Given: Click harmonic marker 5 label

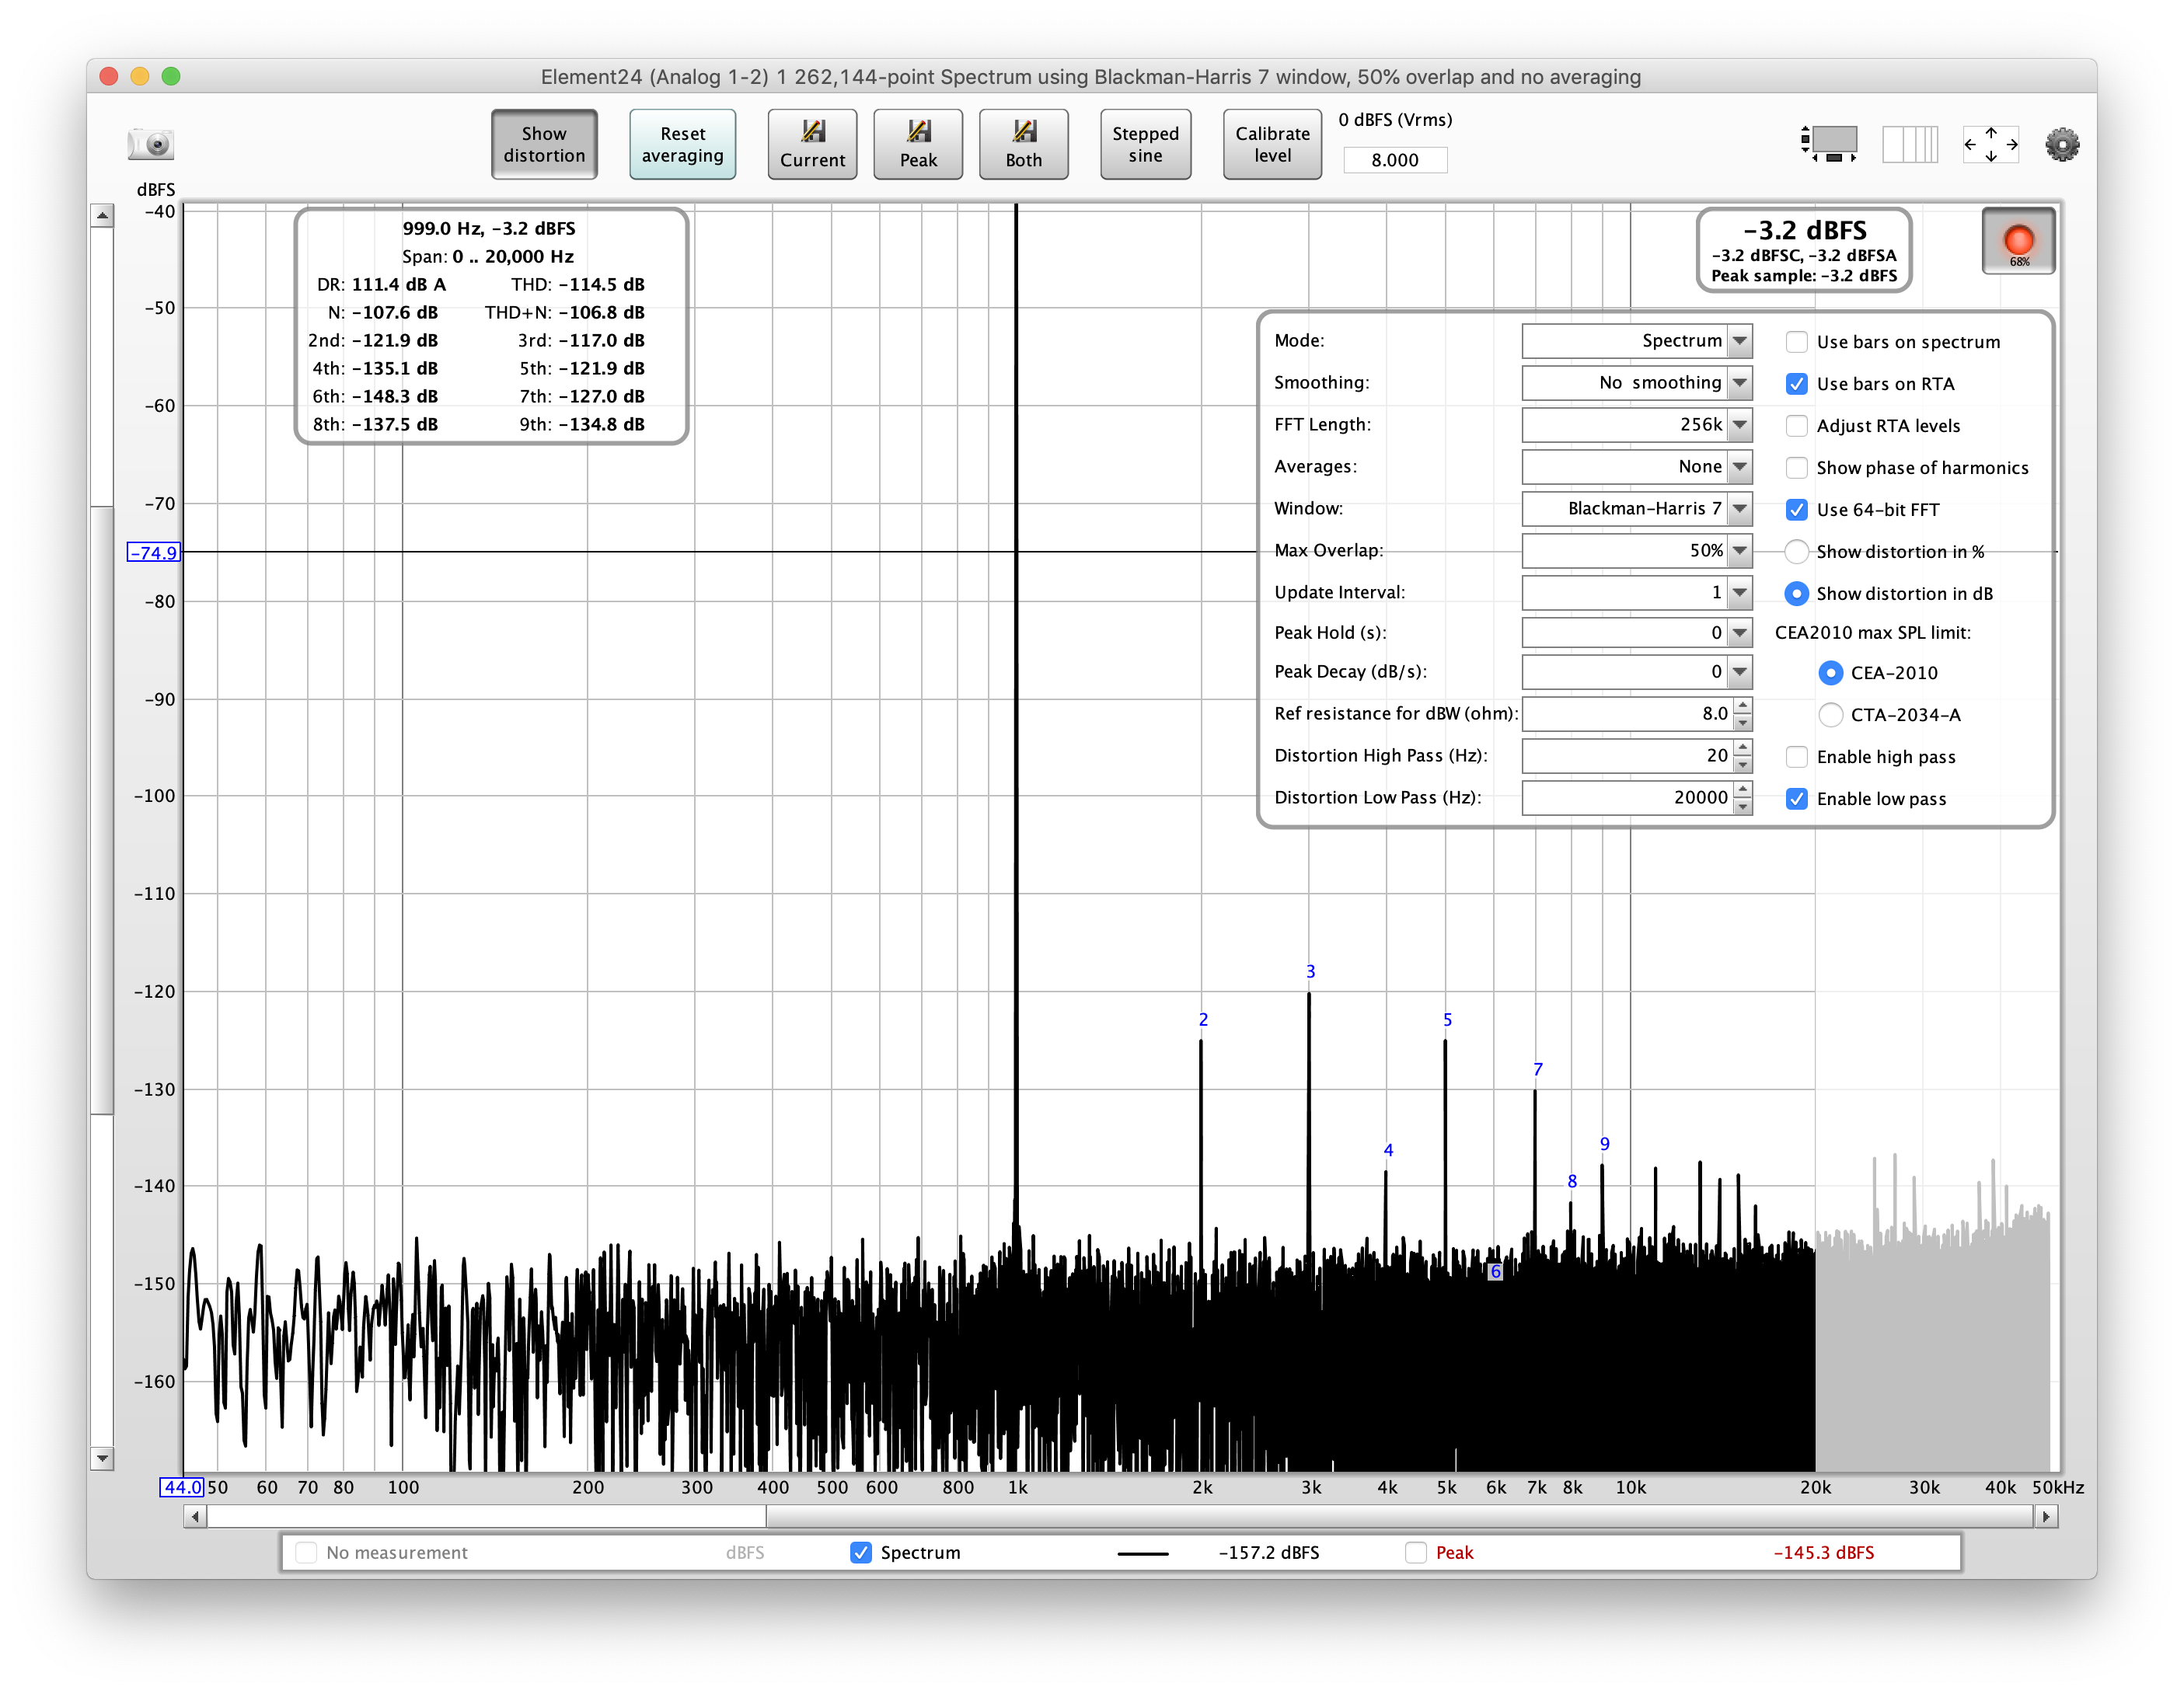Looking at the screenshot, I should point(1447,1020).
